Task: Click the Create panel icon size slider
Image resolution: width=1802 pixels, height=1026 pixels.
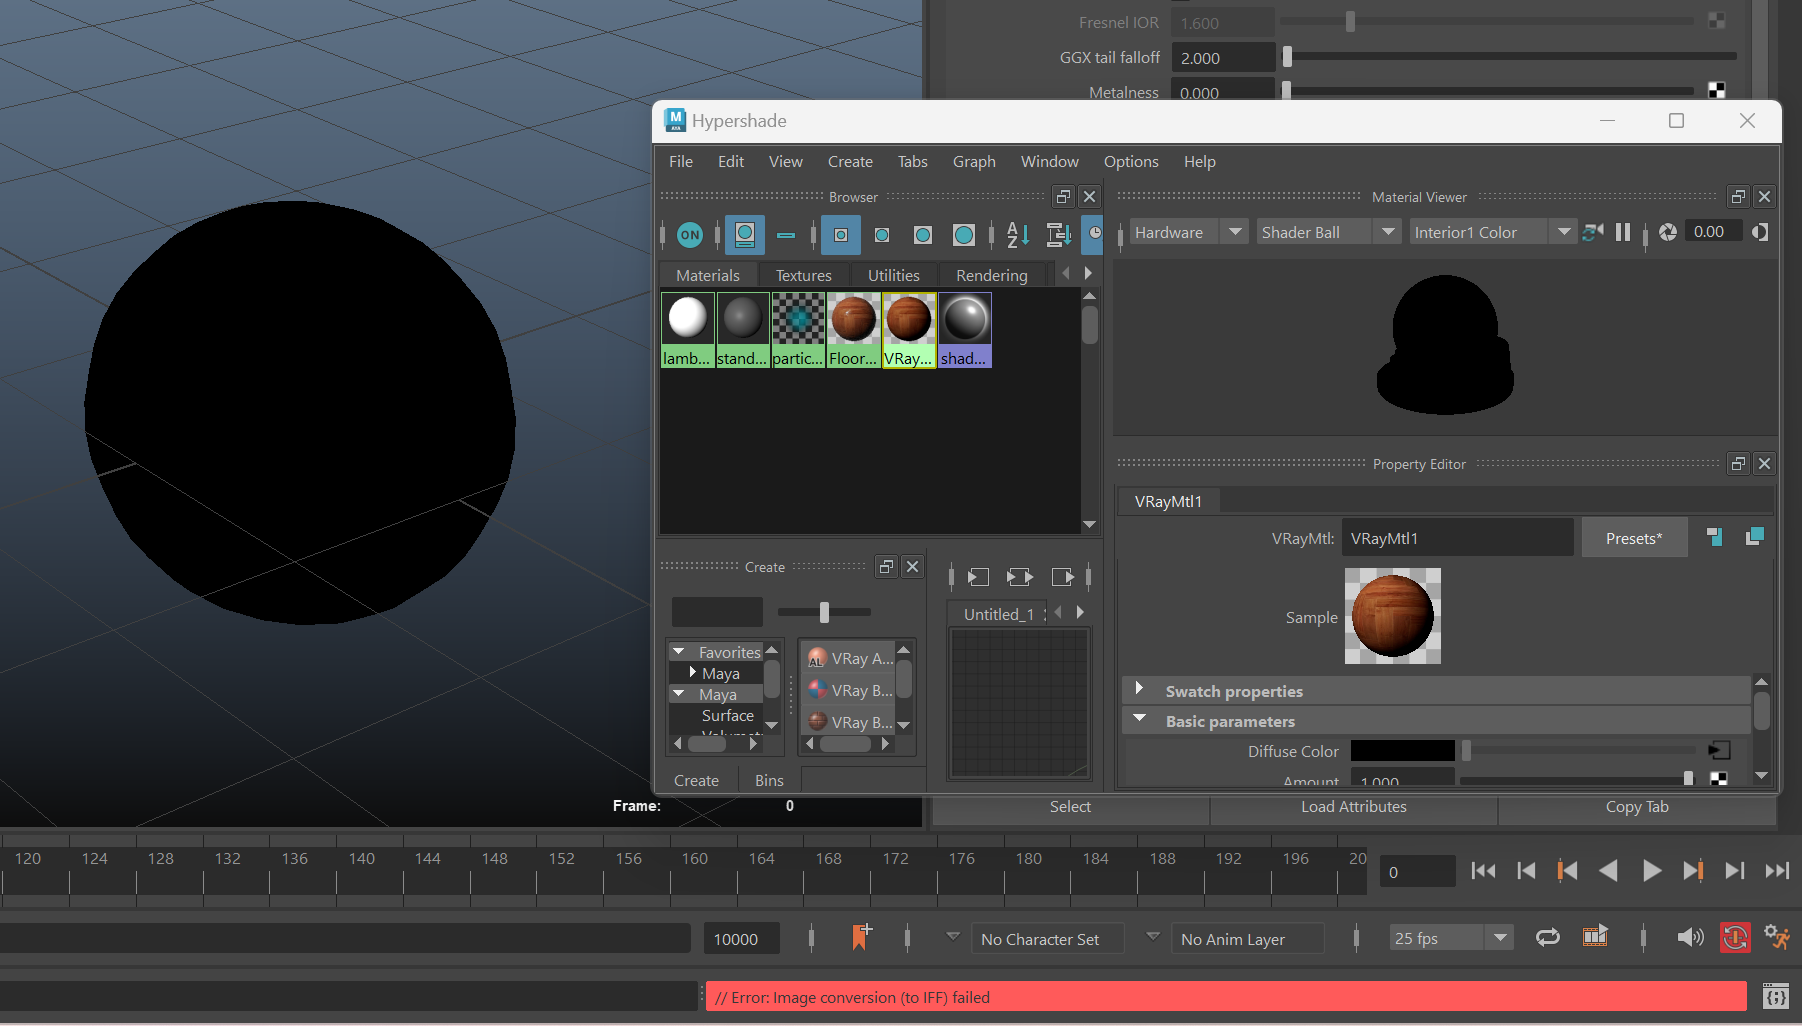Action: pyautogui.click(x=824, y=612)
